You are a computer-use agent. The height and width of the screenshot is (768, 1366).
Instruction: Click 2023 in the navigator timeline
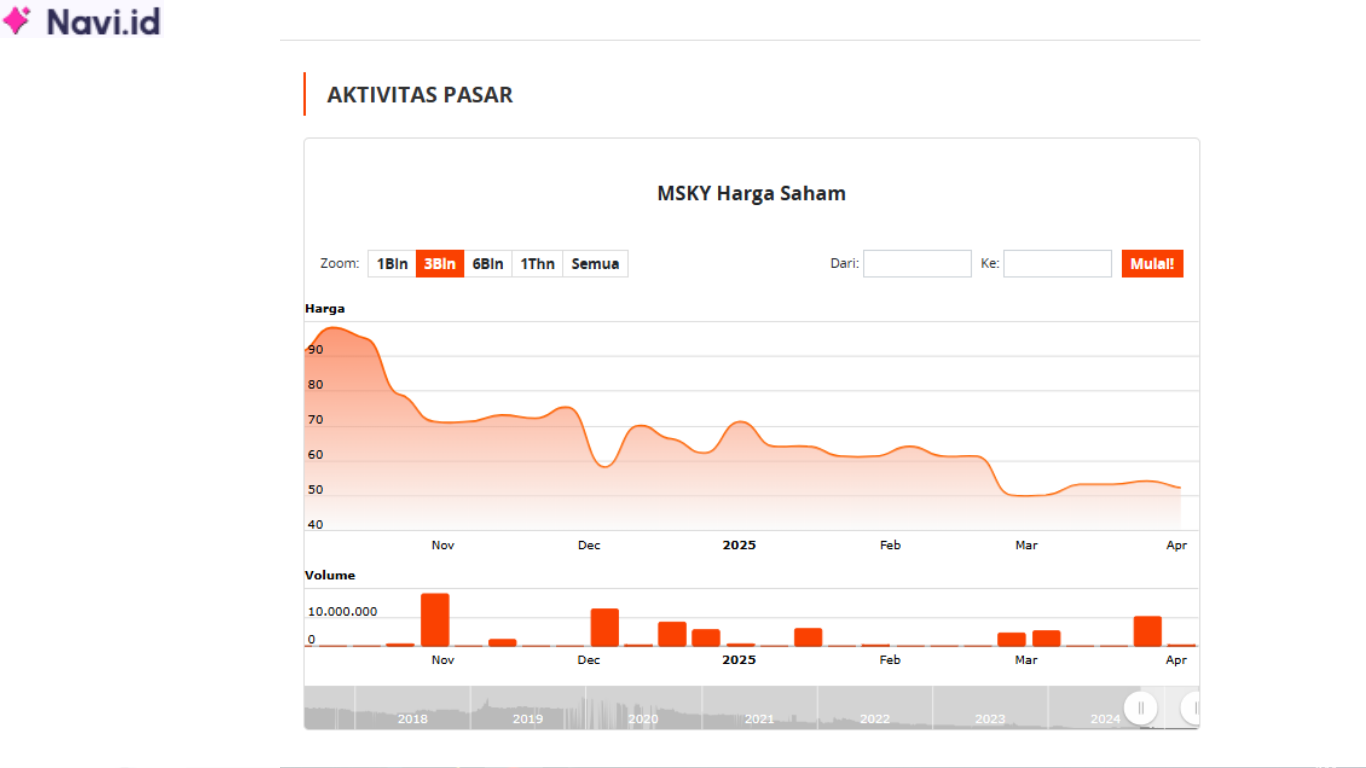[x=990, y=719]
